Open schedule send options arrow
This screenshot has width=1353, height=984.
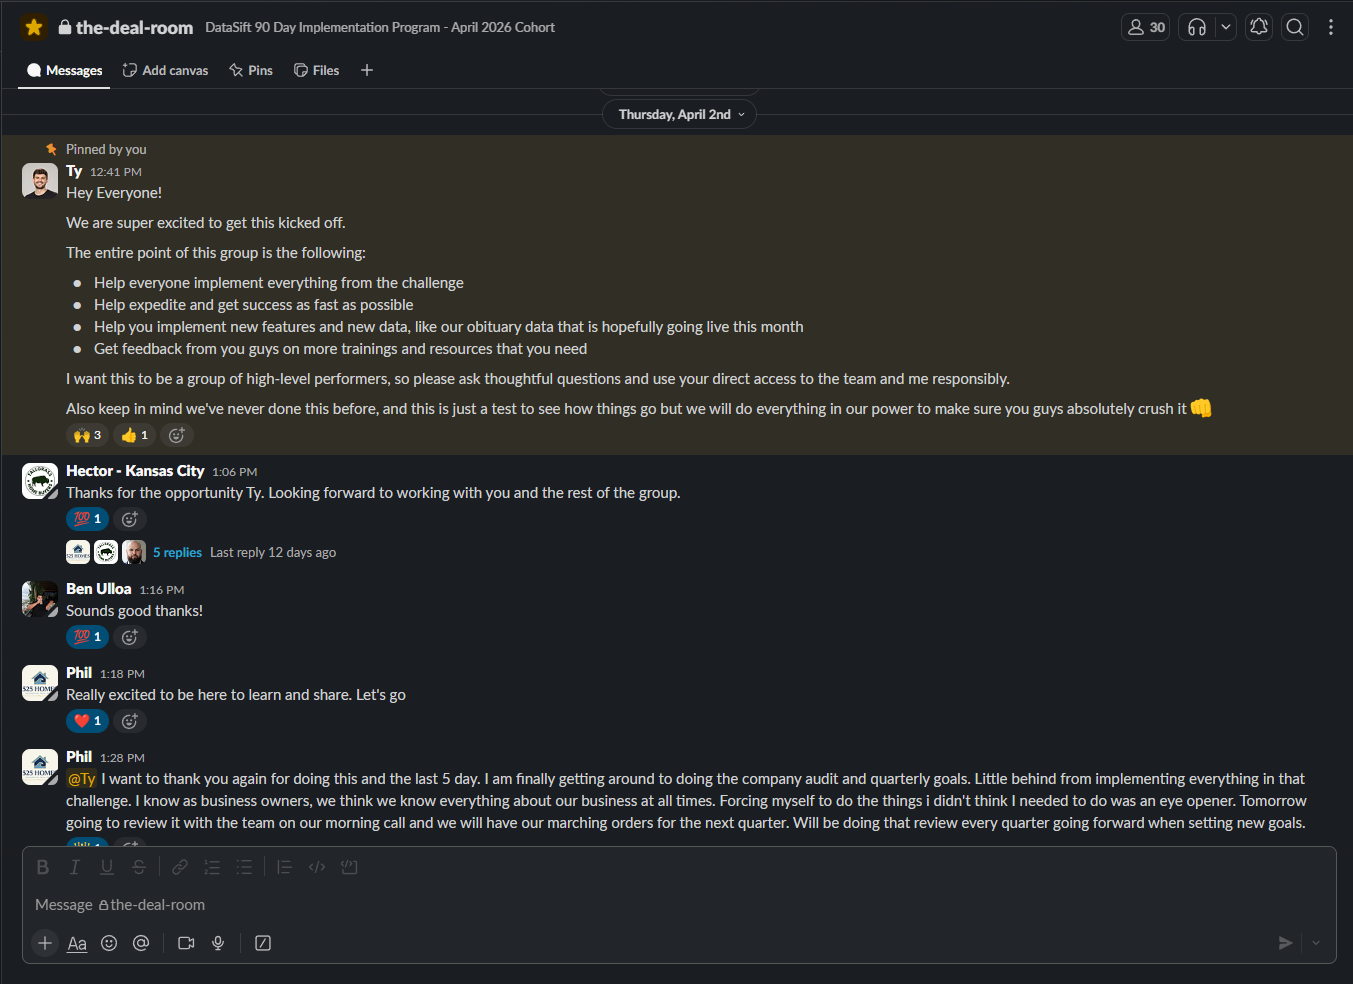tap(1316, 943)
